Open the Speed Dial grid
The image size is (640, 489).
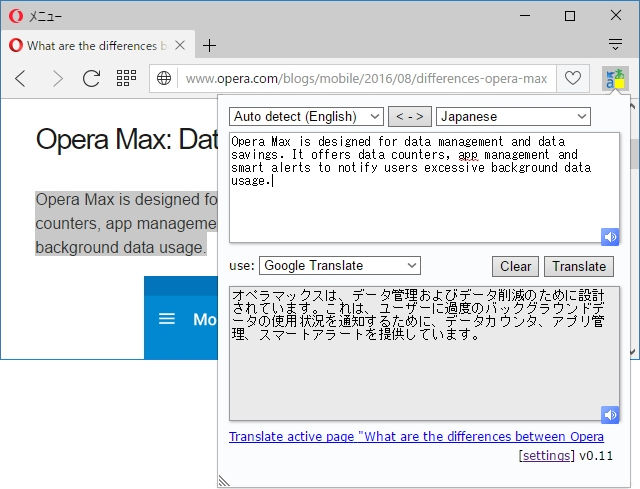tap(127, 78)
